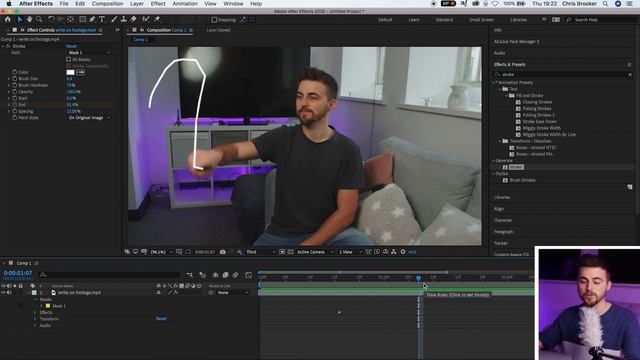Click the white Color swatch for Stroke
Screen dimensions: 640x360
71,72
